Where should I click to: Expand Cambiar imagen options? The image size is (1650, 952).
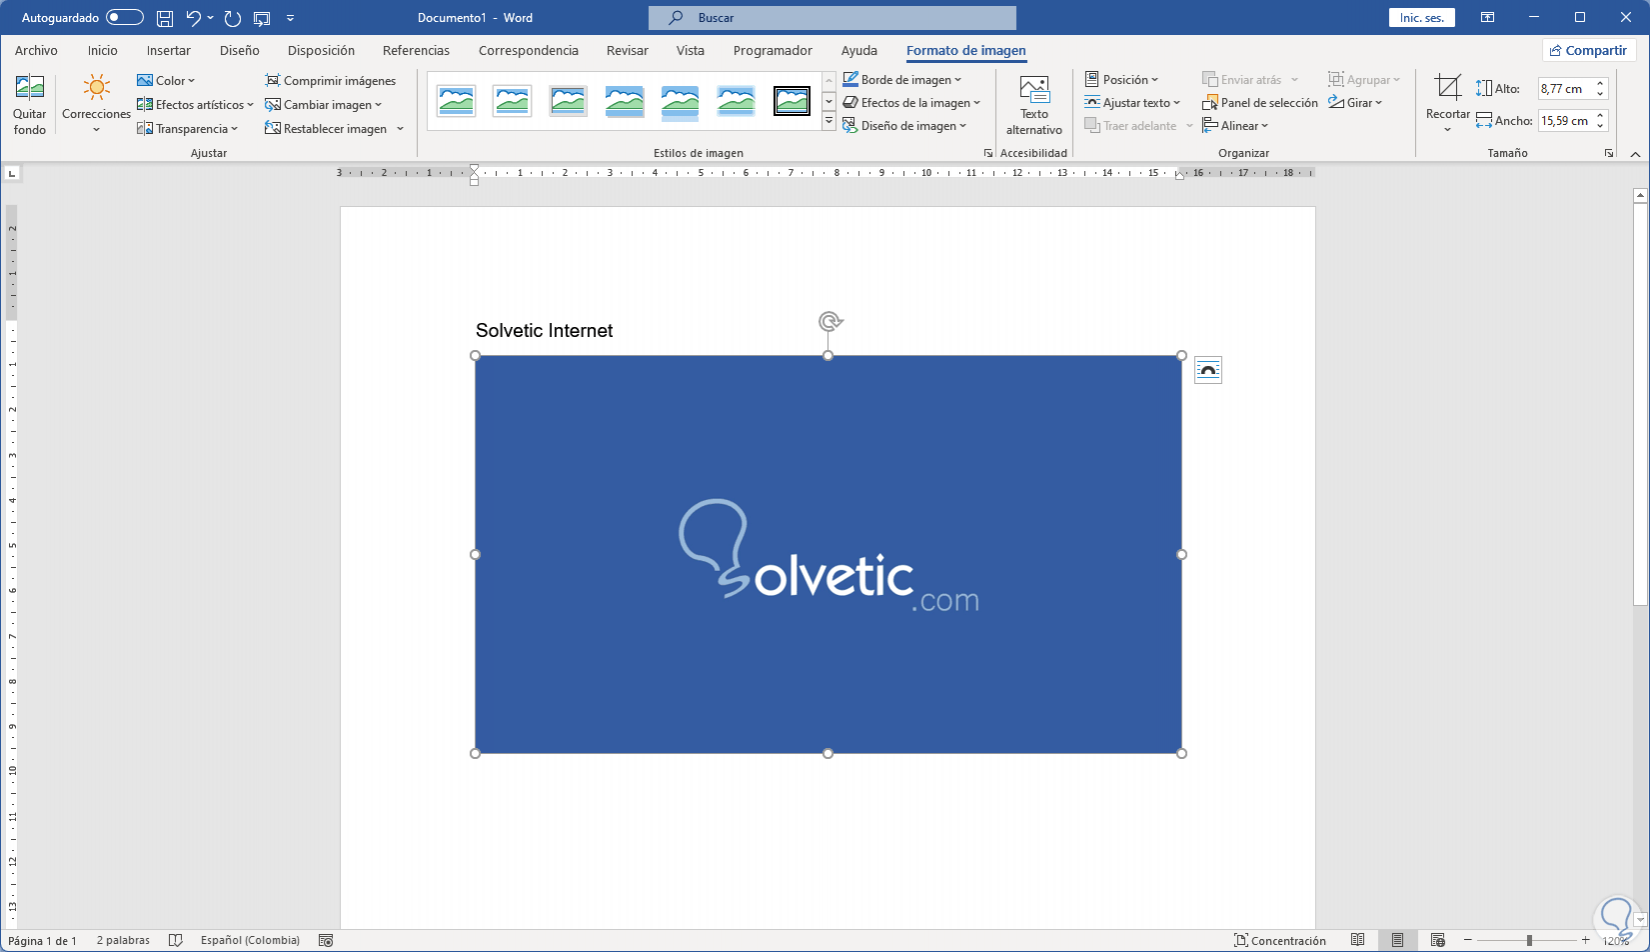tap(323, 105)
